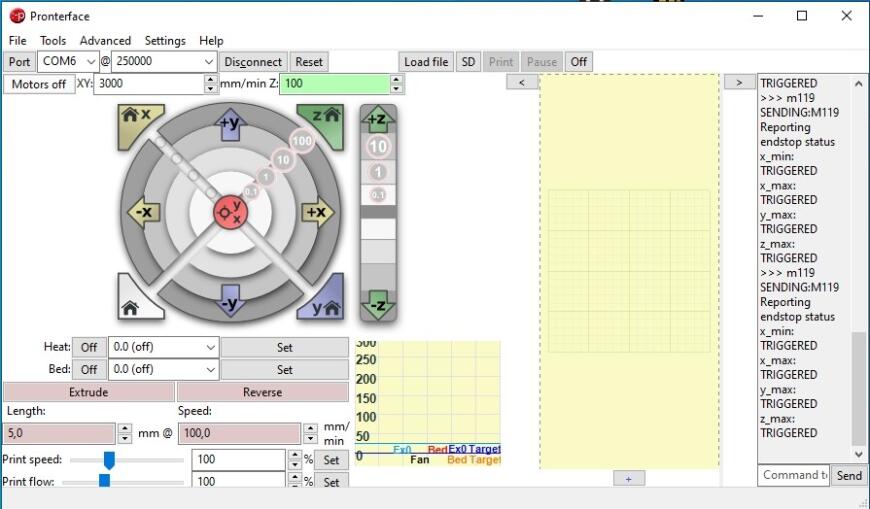Screen dimensions: 870x509
Task: Open the 250000 baud rate dropdown
Action: 209,62
